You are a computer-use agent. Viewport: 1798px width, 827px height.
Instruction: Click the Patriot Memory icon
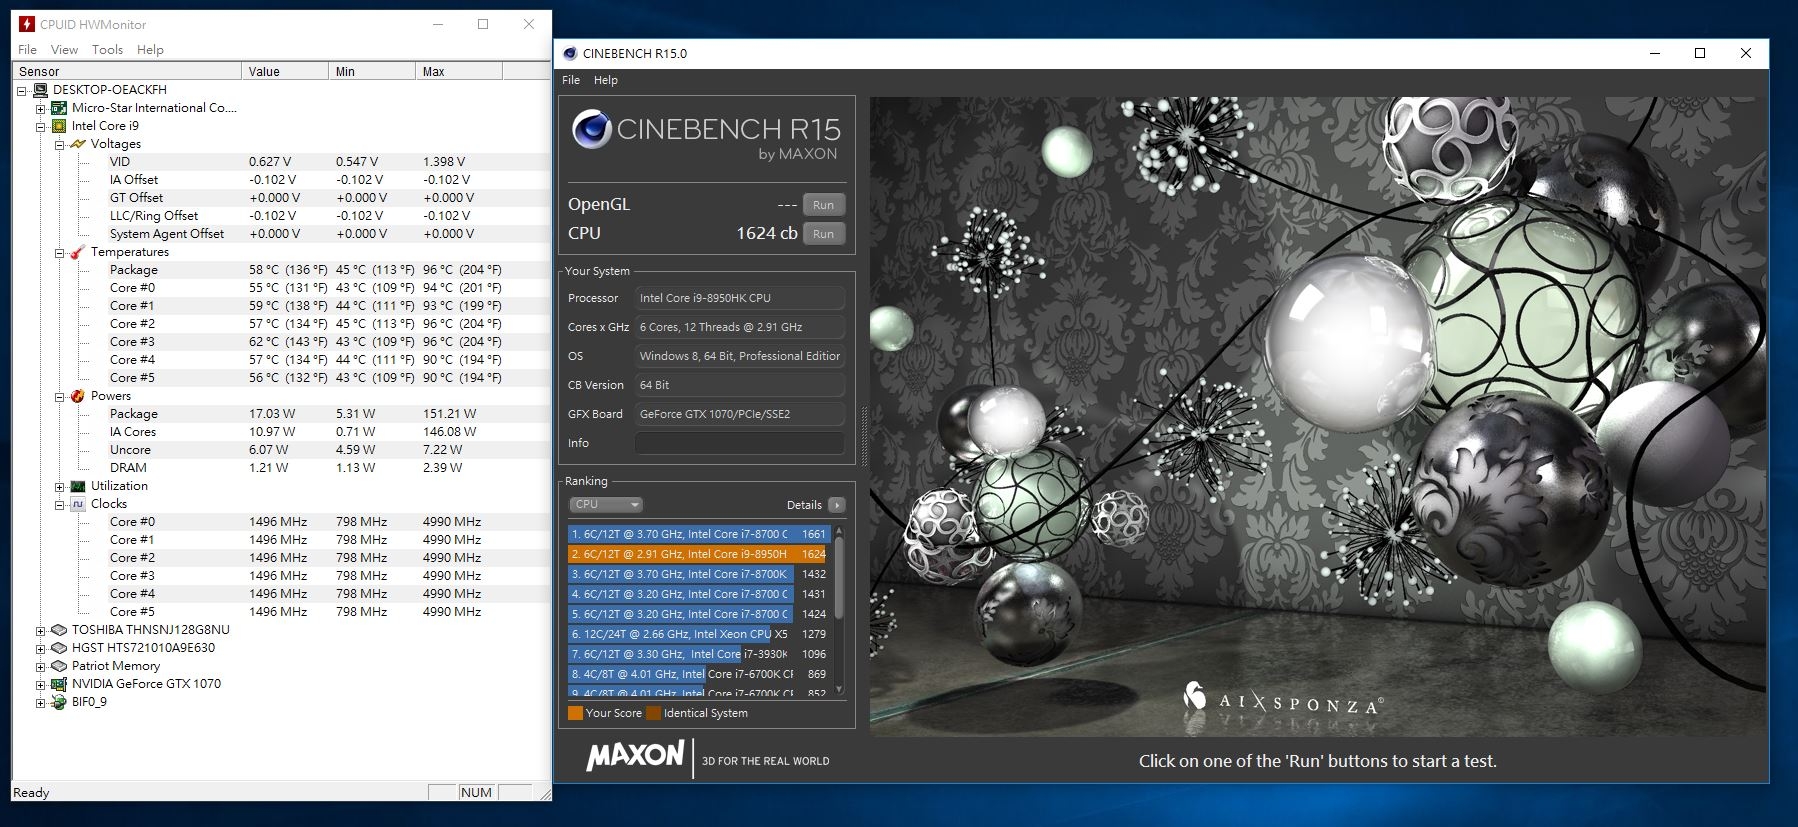[x=59, y=666]
